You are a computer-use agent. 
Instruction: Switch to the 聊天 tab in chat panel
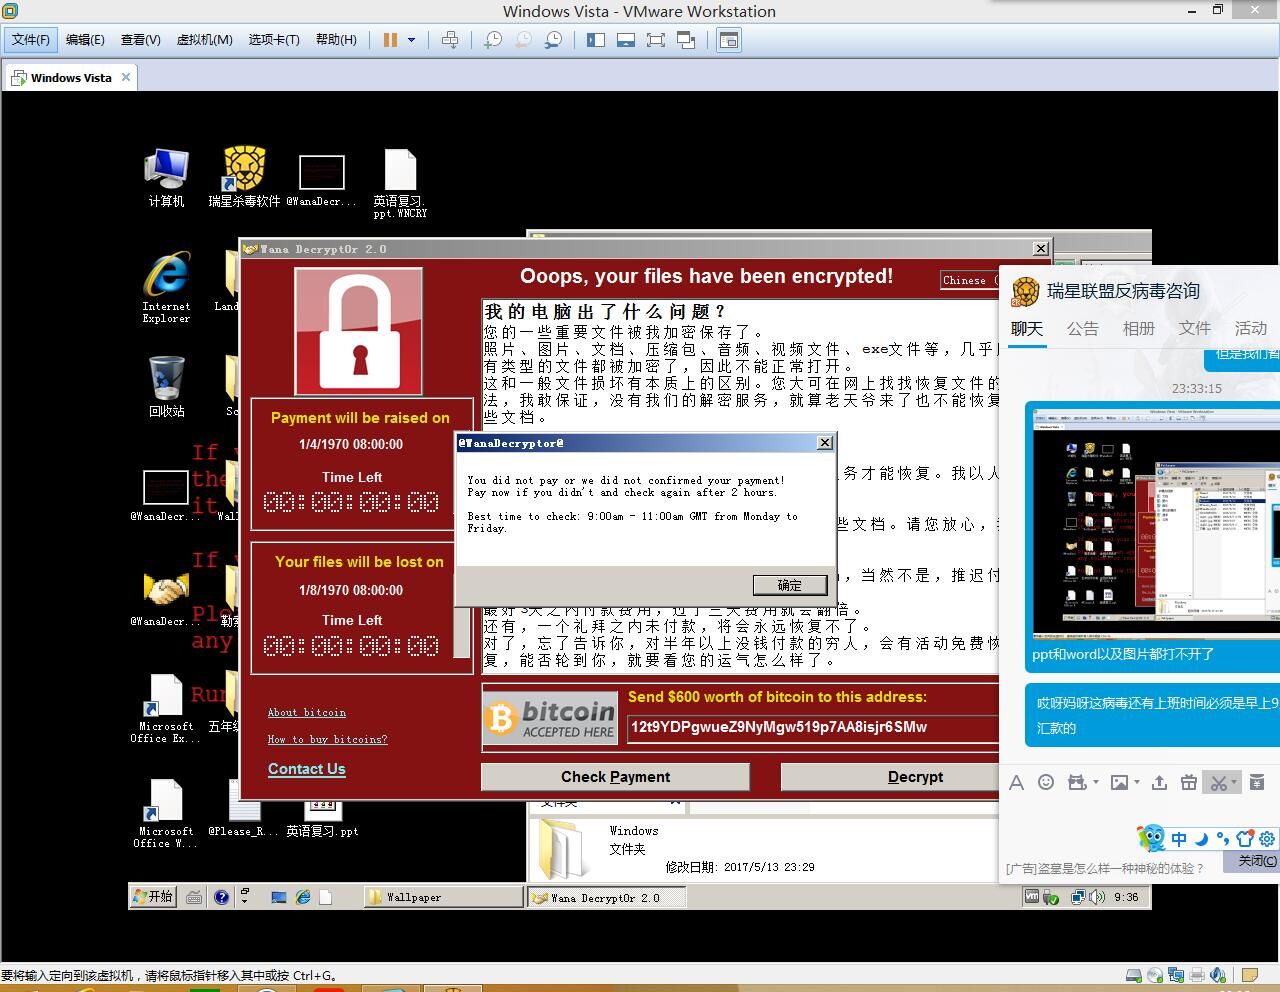(x=1027, y=329)
